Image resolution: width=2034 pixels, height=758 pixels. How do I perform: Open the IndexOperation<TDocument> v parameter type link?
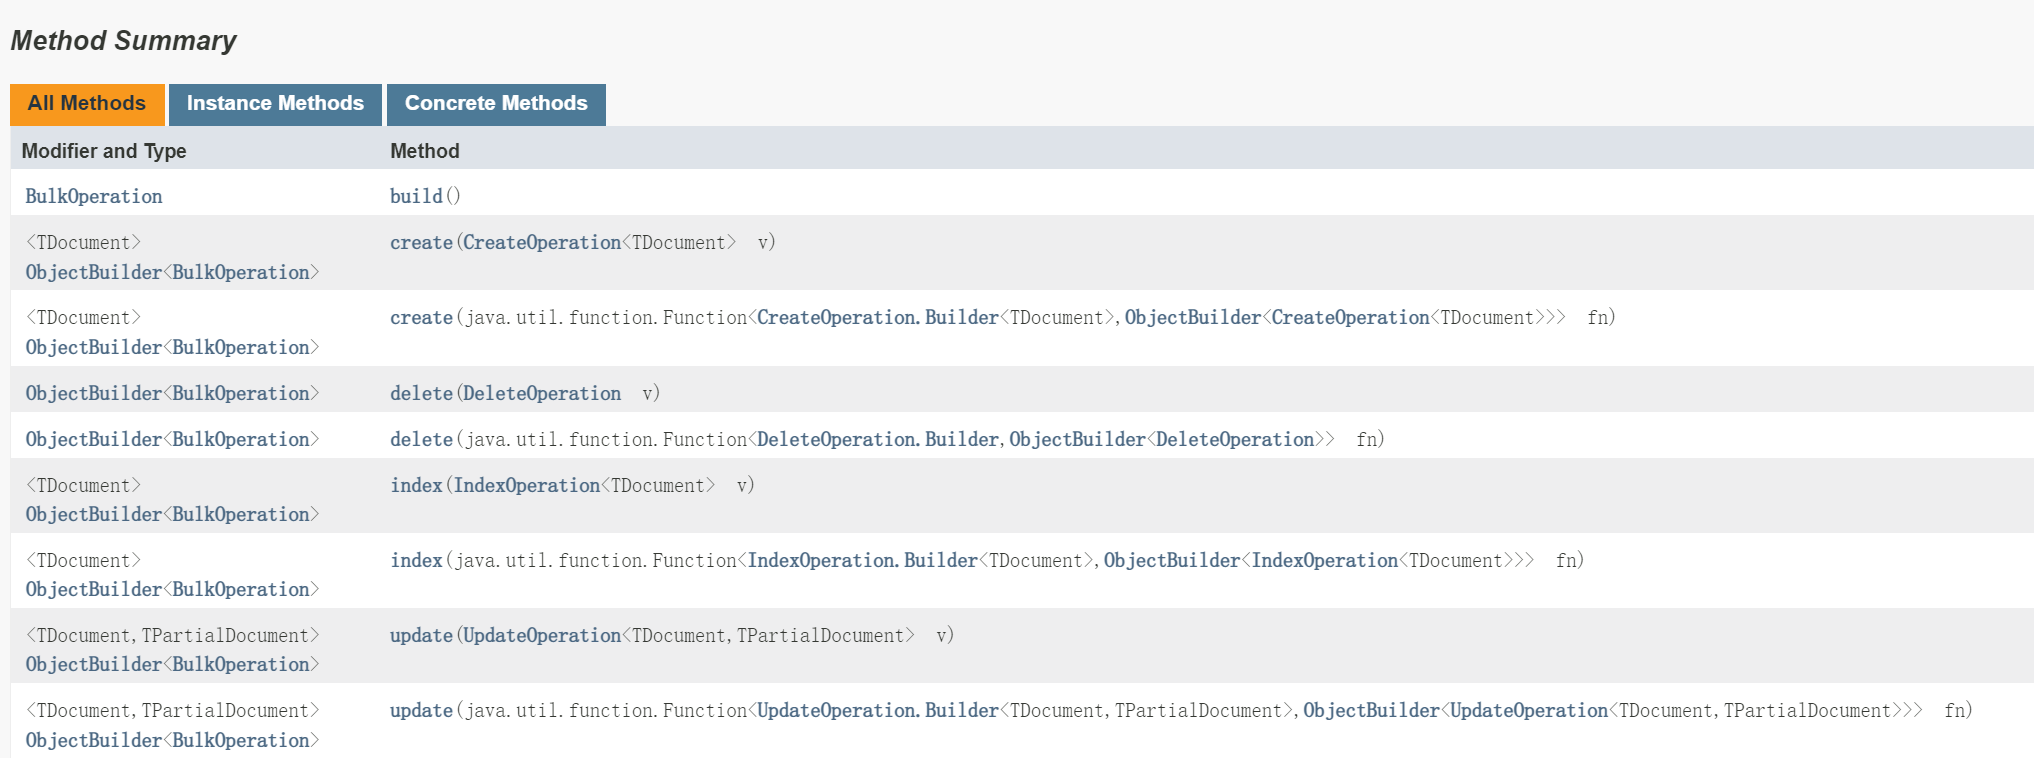526,485
